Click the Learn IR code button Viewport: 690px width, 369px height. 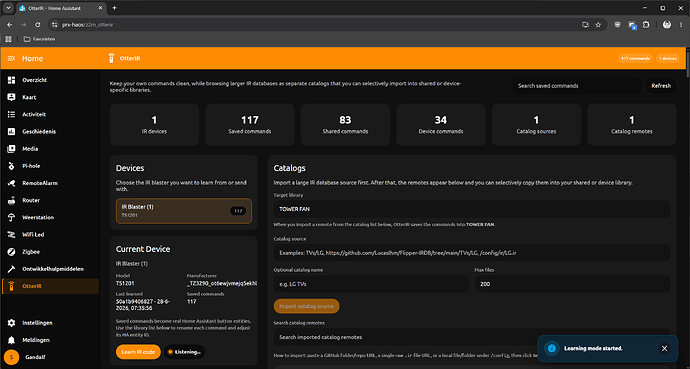tap(138, 352)
